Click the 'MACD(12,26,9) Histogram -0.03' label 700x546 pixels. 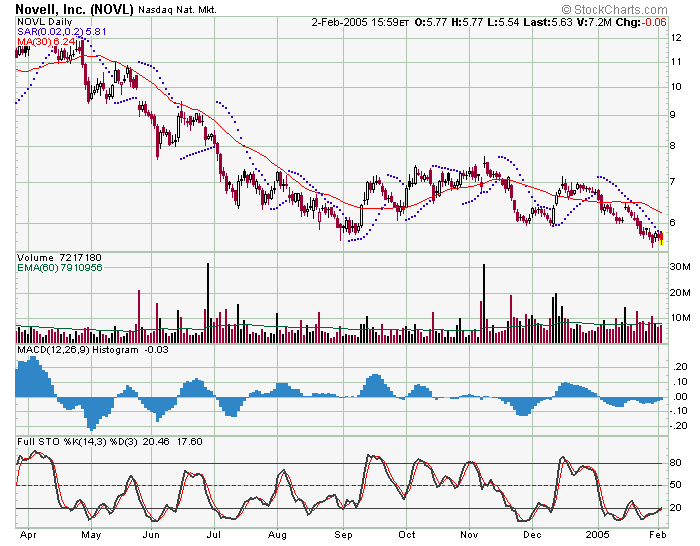(93, 350)
